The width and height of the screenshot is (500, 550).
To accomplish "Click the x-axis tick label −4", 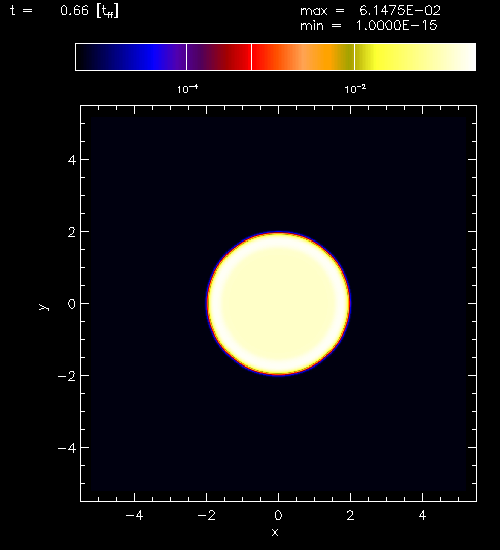I will [134, 515].
